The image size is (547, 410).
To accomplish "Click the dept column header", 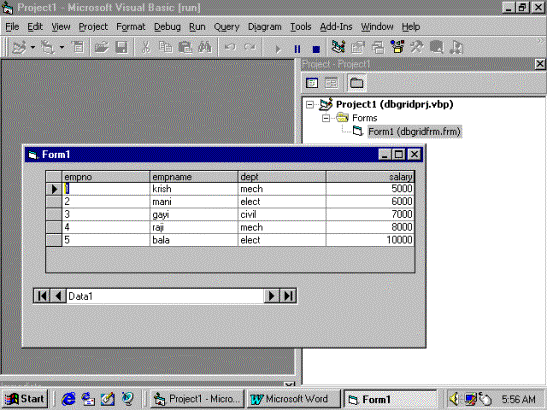I will [282, 177].
